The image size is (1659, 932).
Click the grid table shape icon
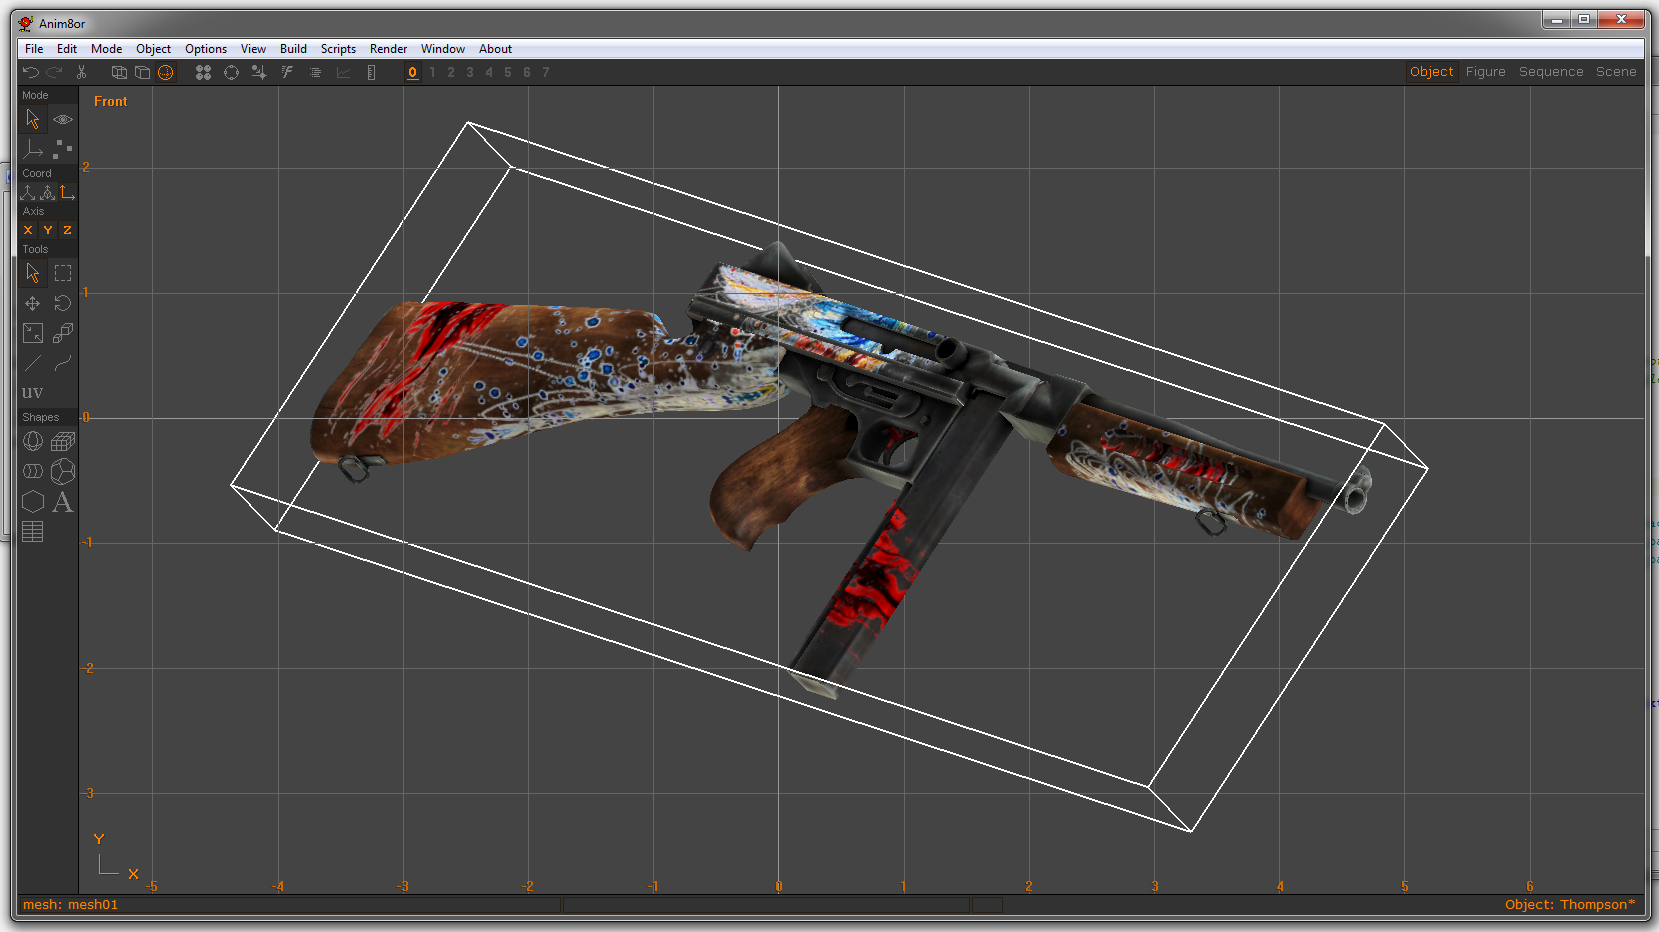point(33,532)
